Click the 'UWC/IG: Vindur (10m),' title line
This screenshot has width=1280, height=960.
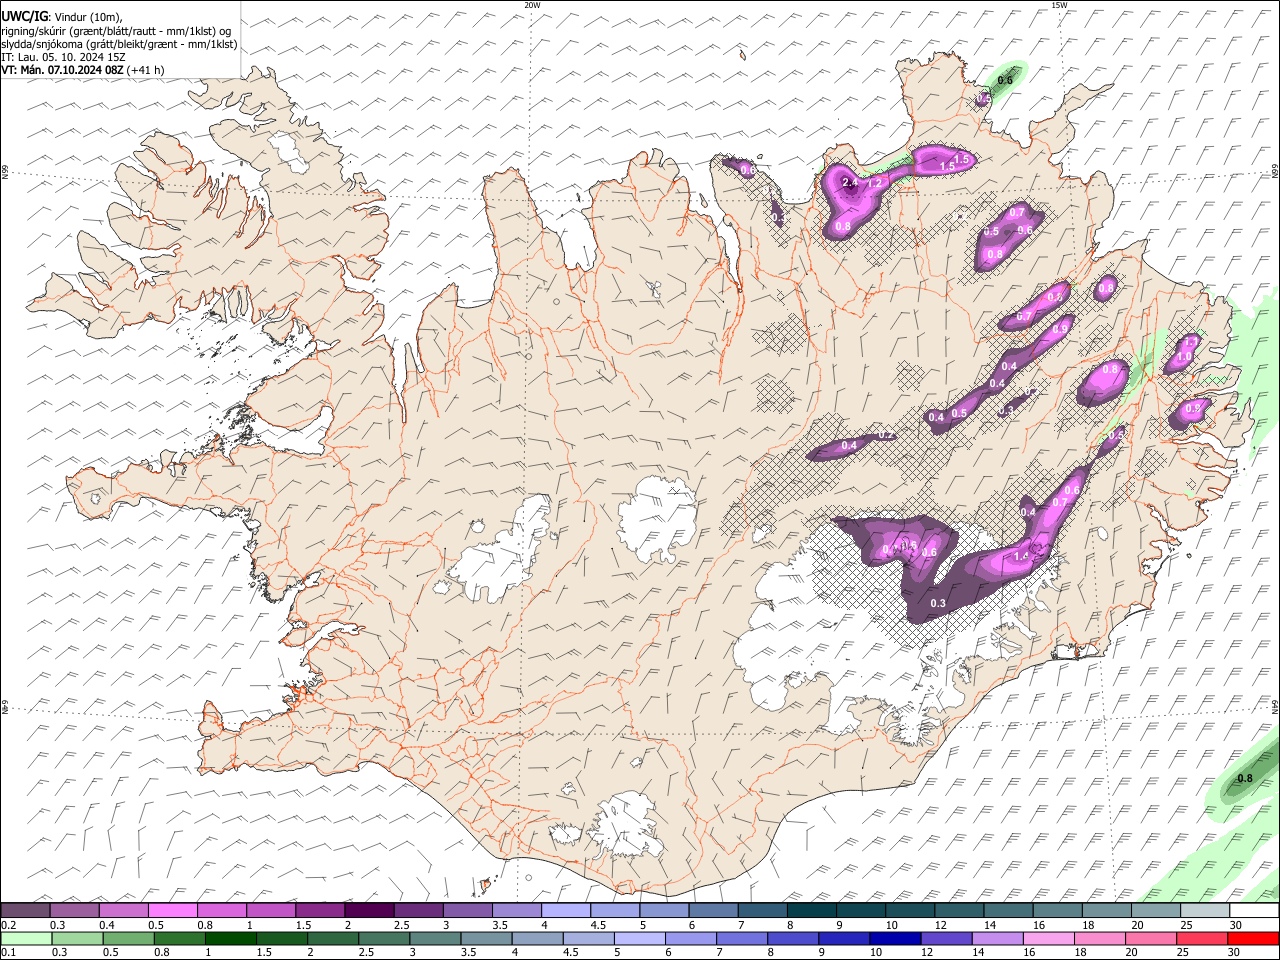click(x=61, y=16)
